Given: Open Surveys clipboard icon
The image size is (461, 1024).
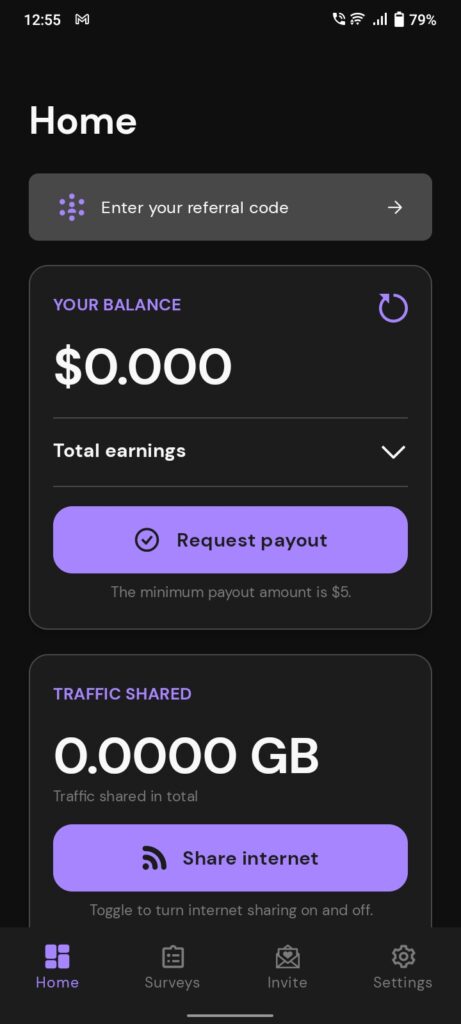Looking at the screenshot, I should 172,957.
